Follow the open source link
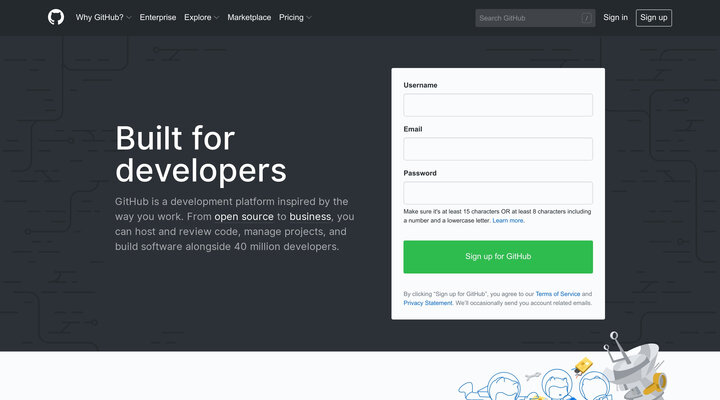The width and height of the screenshot is (720, 400). (244, 217)
